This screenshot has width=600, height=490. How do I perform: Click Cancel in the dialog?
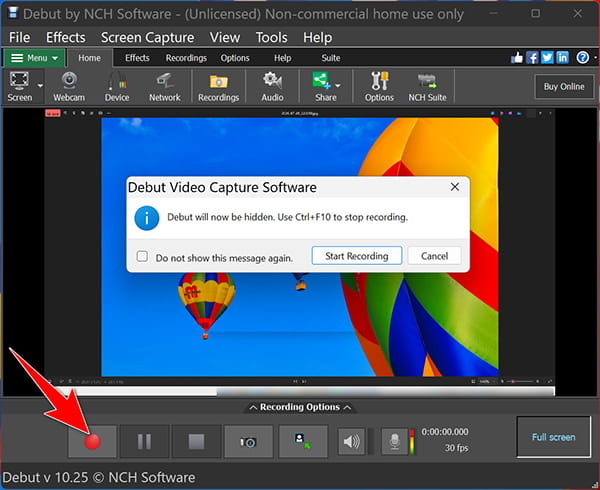(x=434, y=256)
